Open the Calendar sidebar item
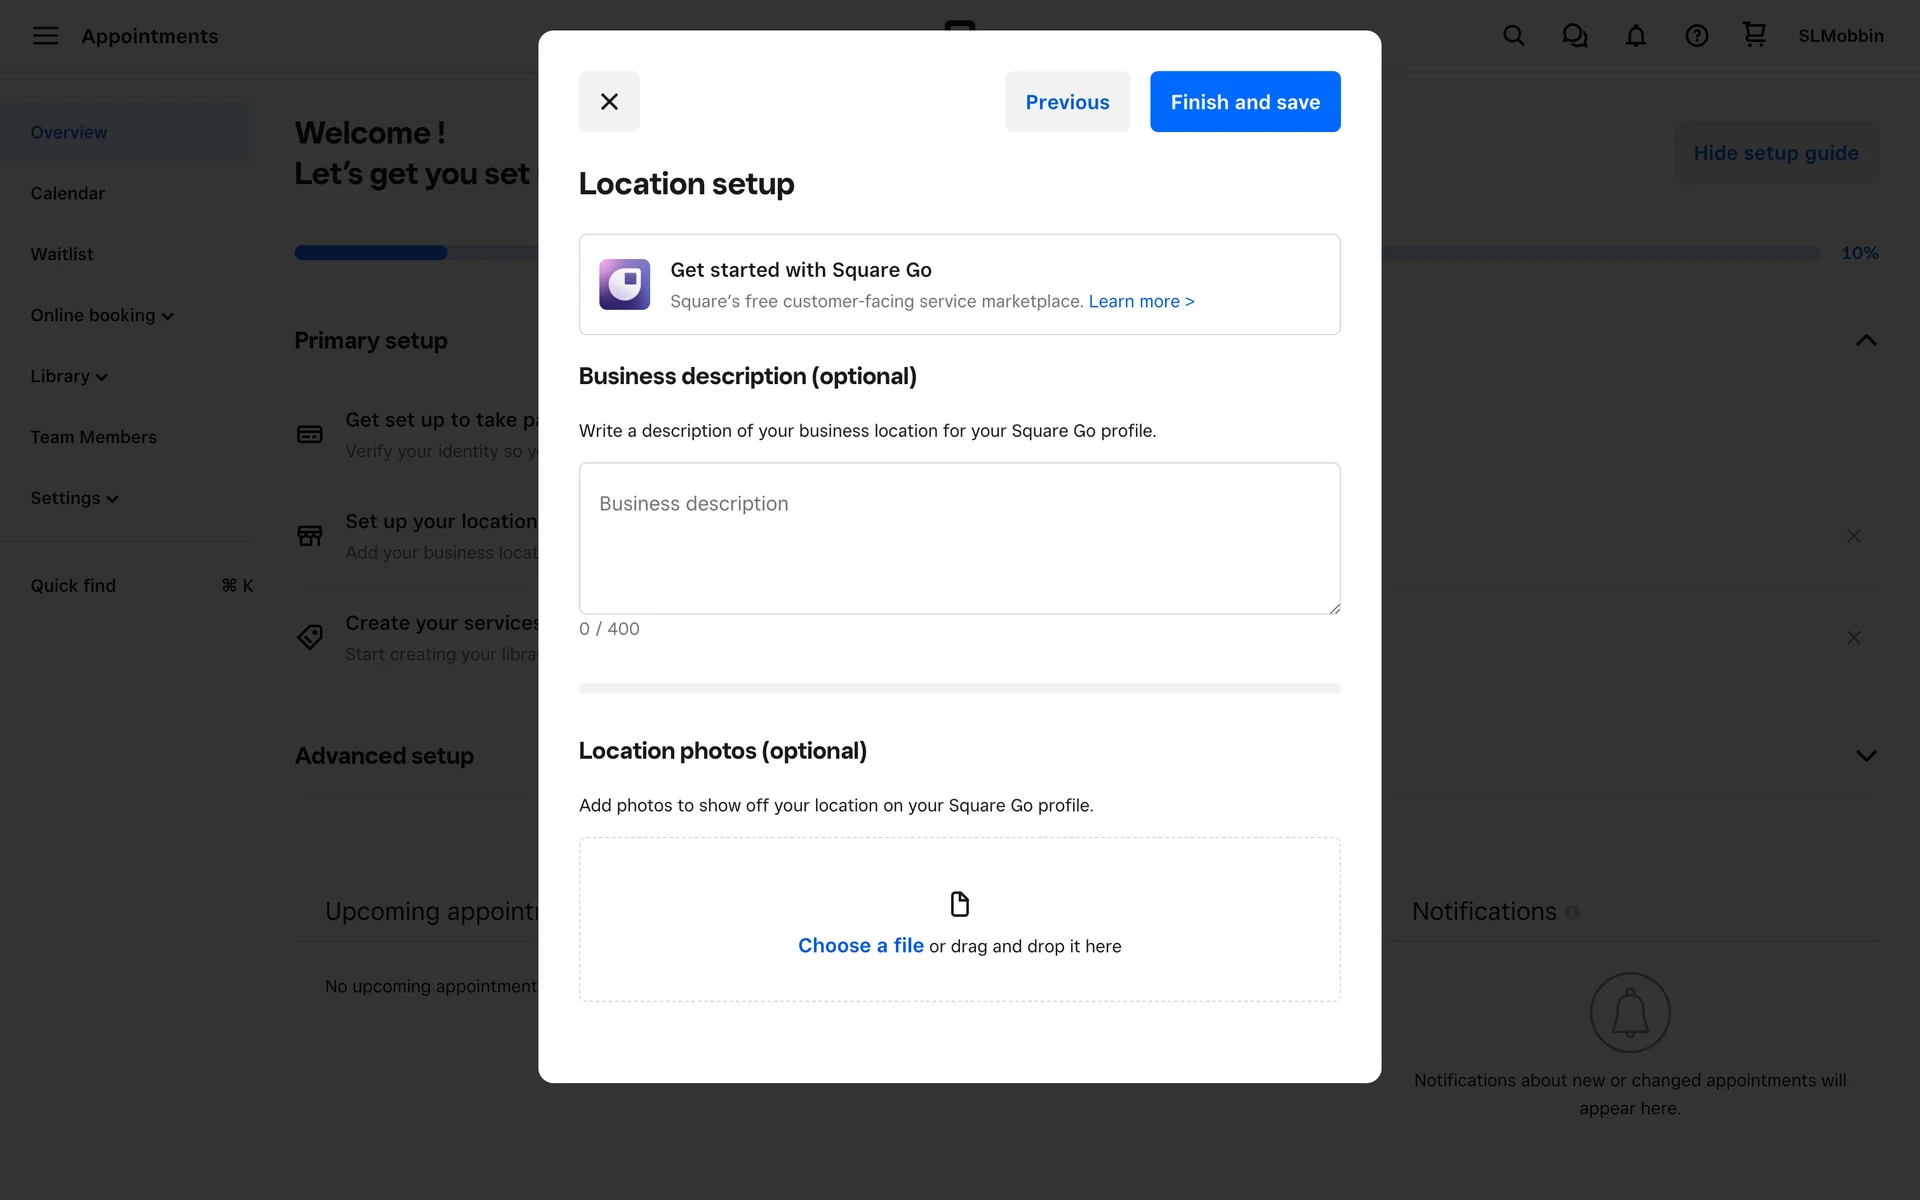This screenshot has width=1920, height=1200. tap(67, 193)
